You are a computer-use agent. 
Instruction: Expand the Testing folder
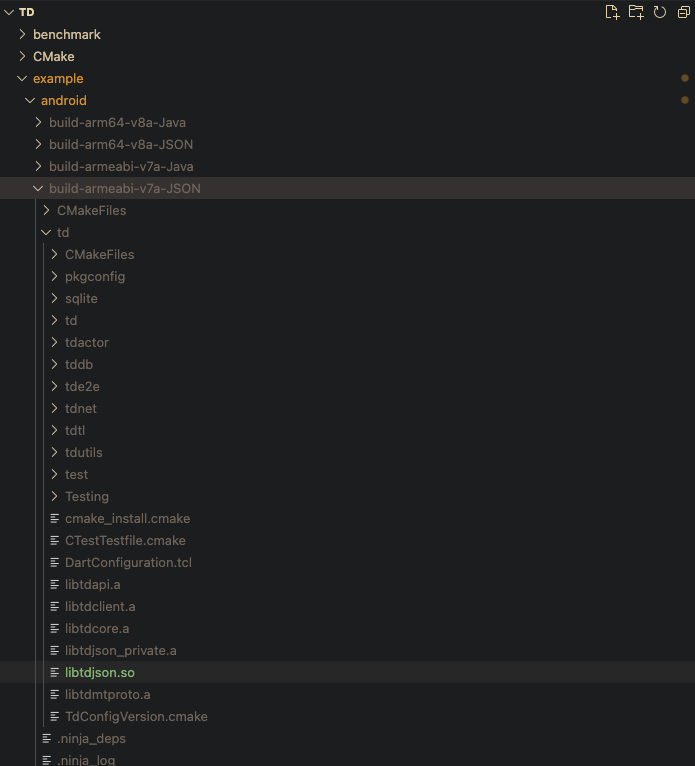(87, 496)
